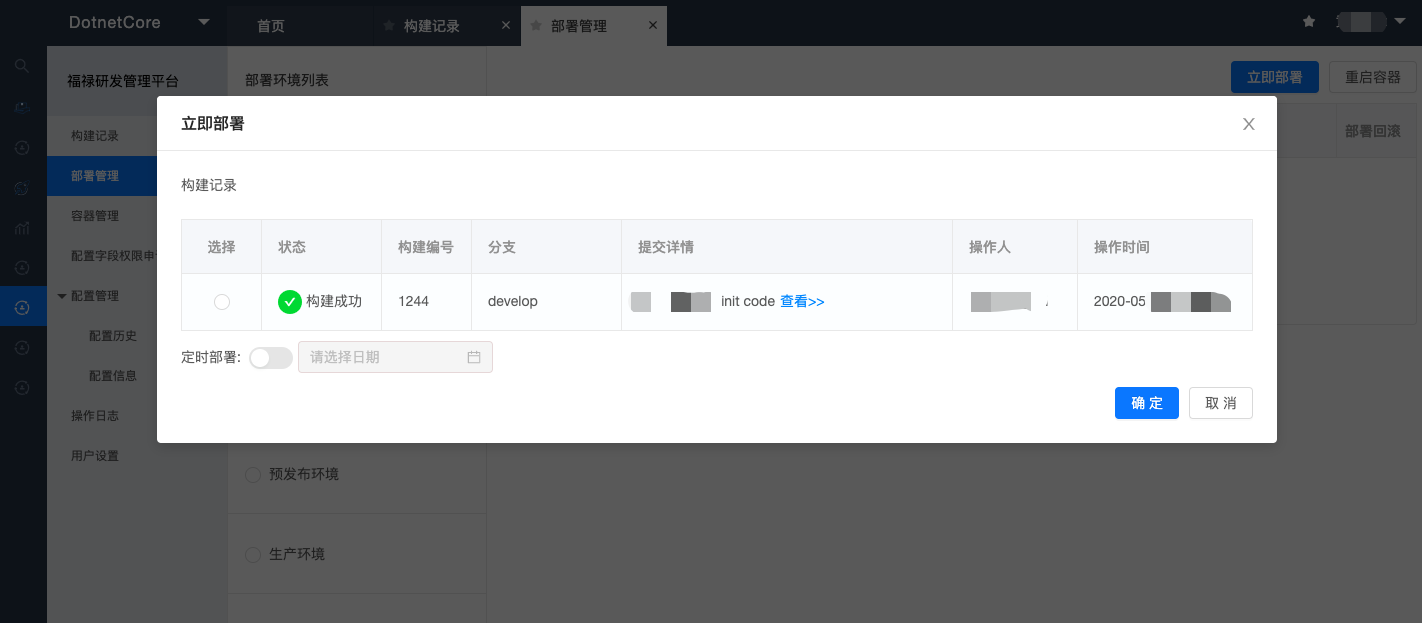The width and height of the screenshot is (1422, 623).
Task: Click star icon on 部署管理 tab
Action: 536,26
